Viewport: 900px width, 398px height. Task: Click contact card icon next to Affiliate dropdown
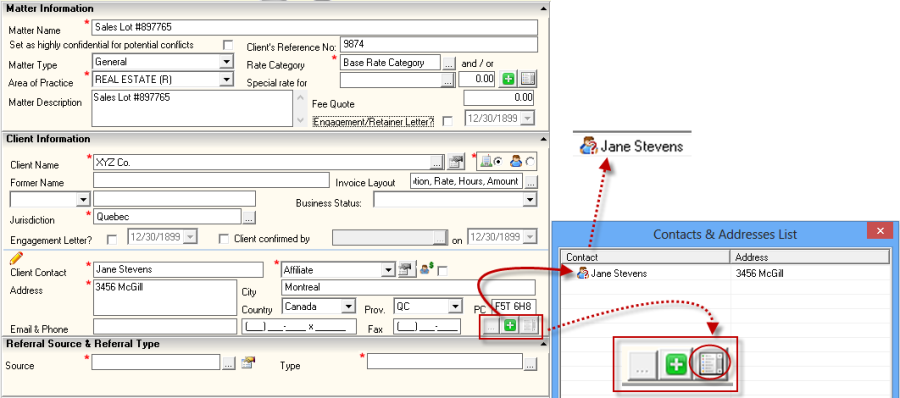(x=406, y=269)
